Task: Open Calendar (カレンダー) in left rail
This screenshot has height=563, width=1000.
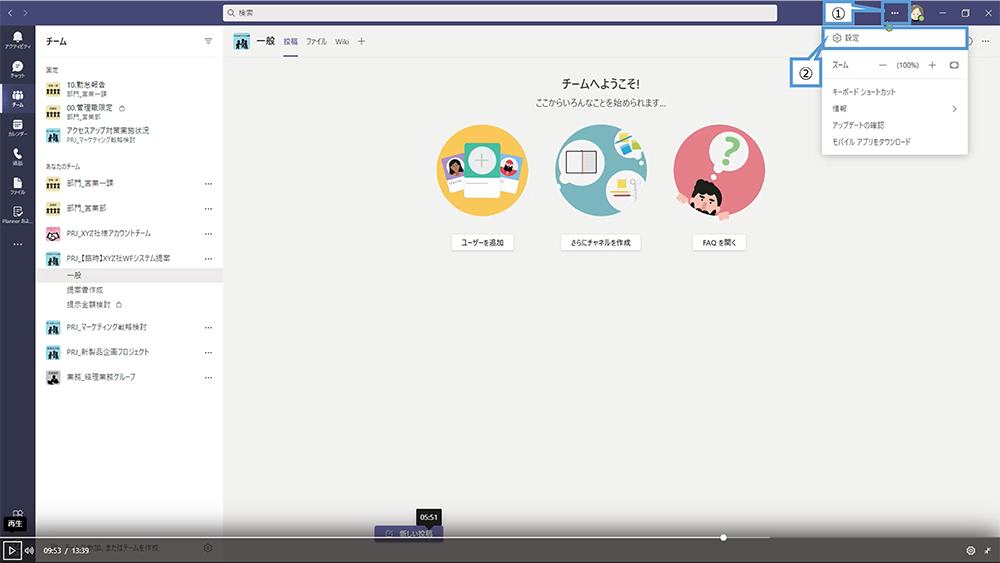Action: click(17, 127)
